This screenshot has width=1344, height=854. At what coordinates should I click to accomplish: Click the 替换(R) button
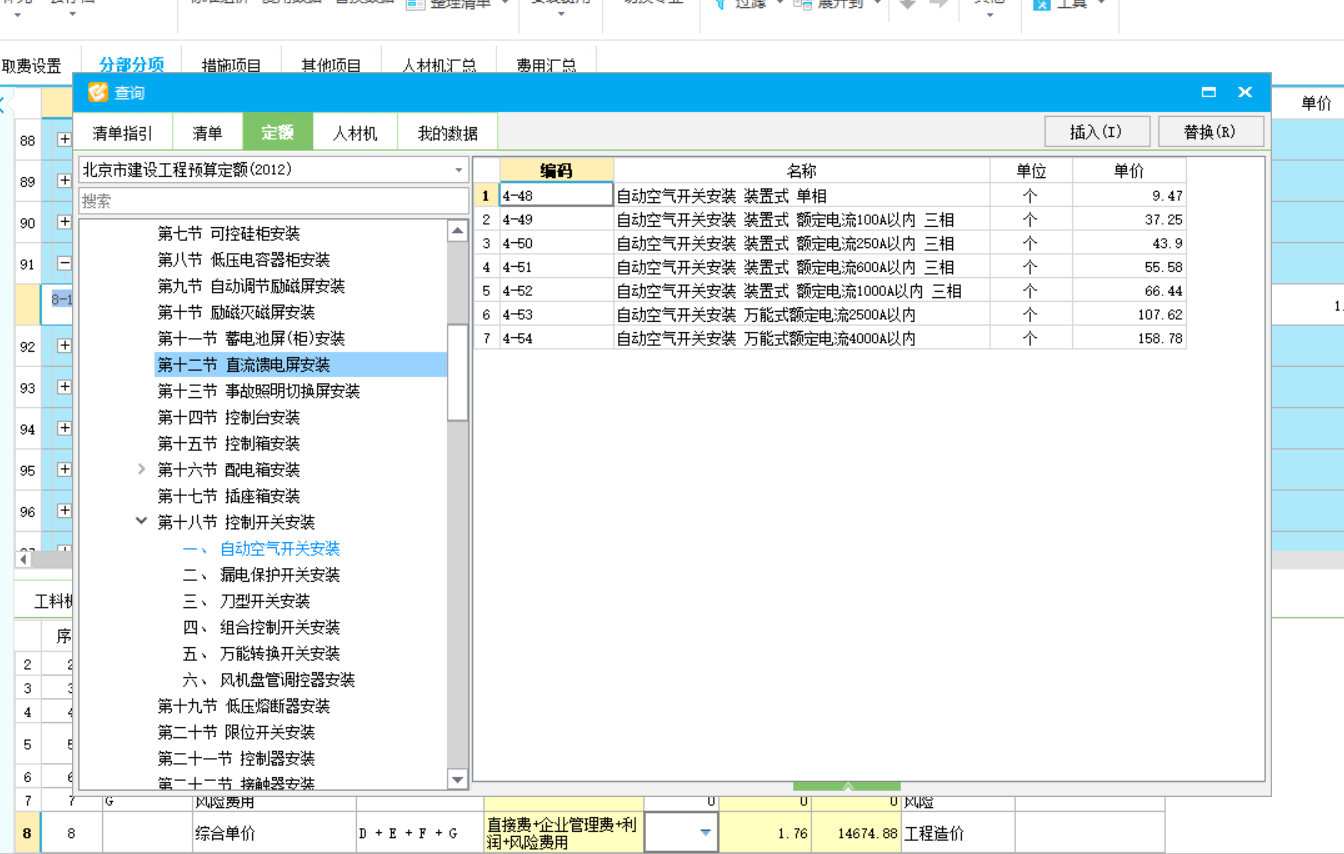(1210, 132)
